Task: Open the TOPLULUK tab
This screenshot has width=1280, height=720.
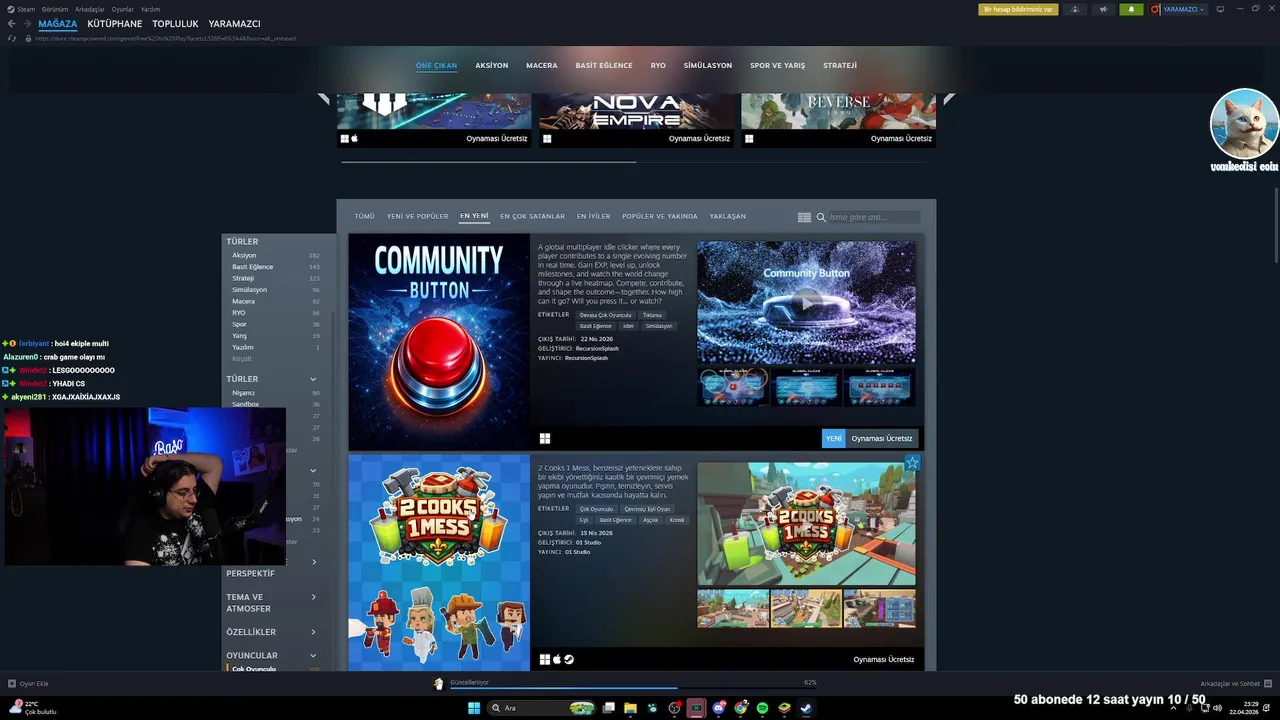Action: (175, 24)
